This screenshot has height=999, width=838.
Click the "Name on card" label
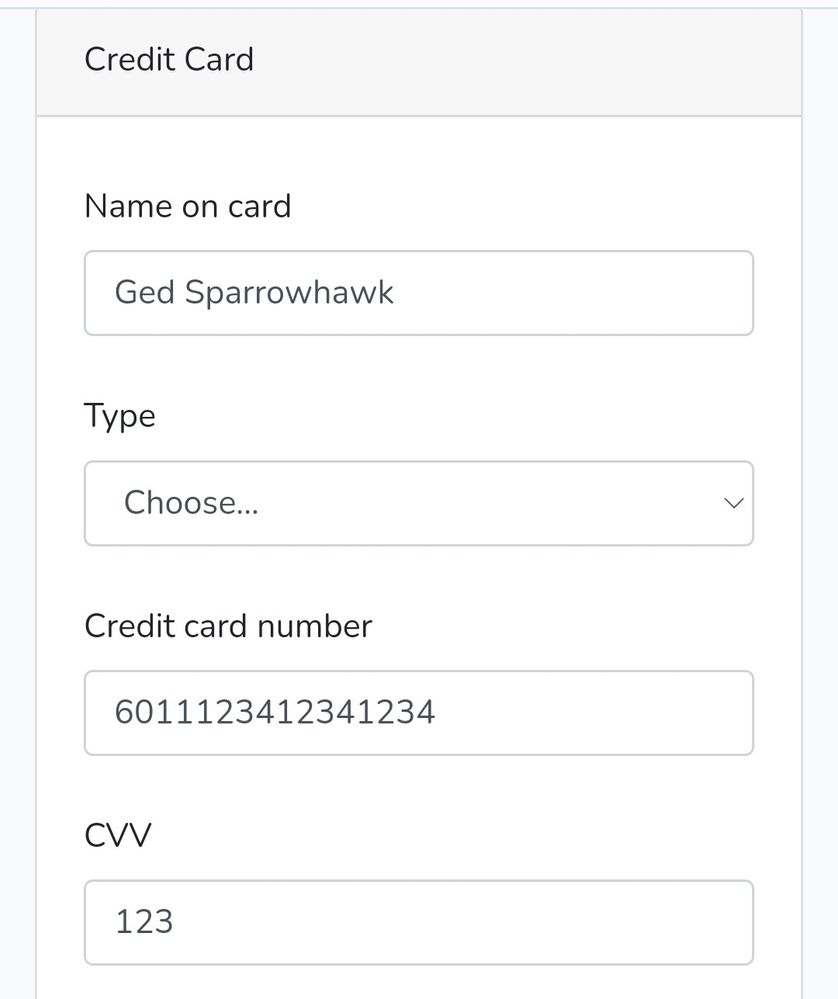(187, 206)
